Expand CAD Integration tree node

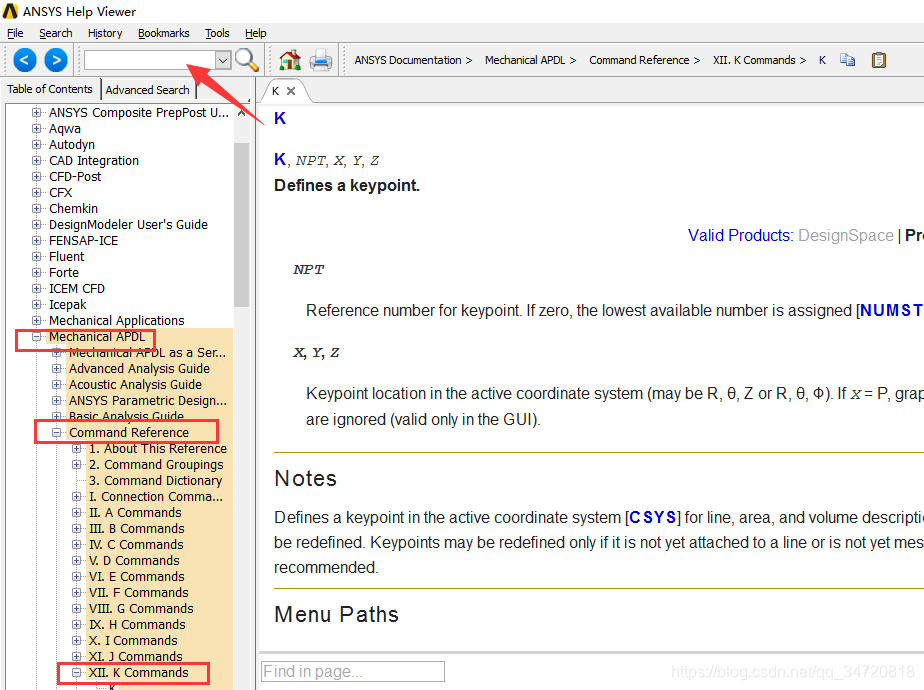(37, 160)
